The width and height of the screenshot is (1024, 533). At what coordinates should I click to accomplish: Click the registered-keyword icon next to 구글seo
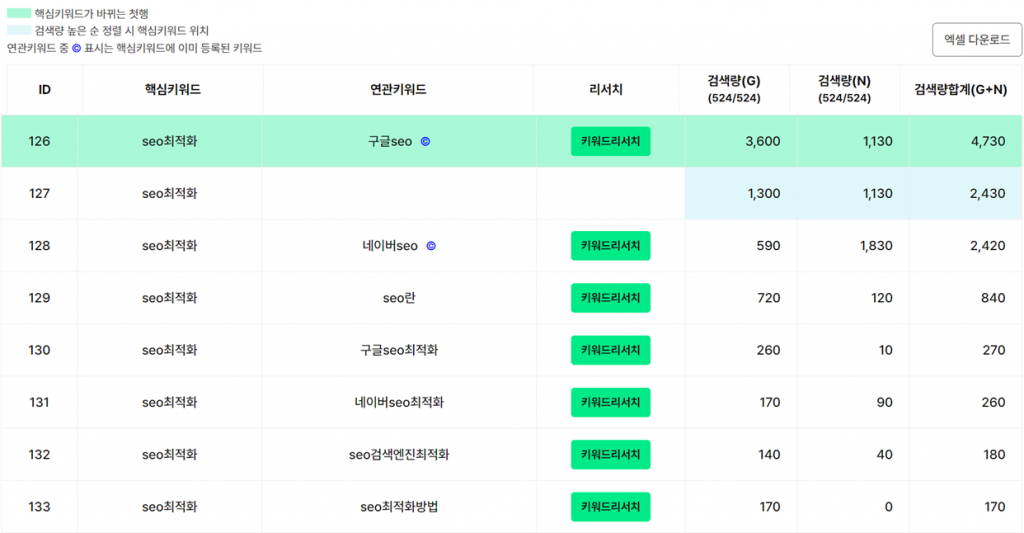pos(425,142)
